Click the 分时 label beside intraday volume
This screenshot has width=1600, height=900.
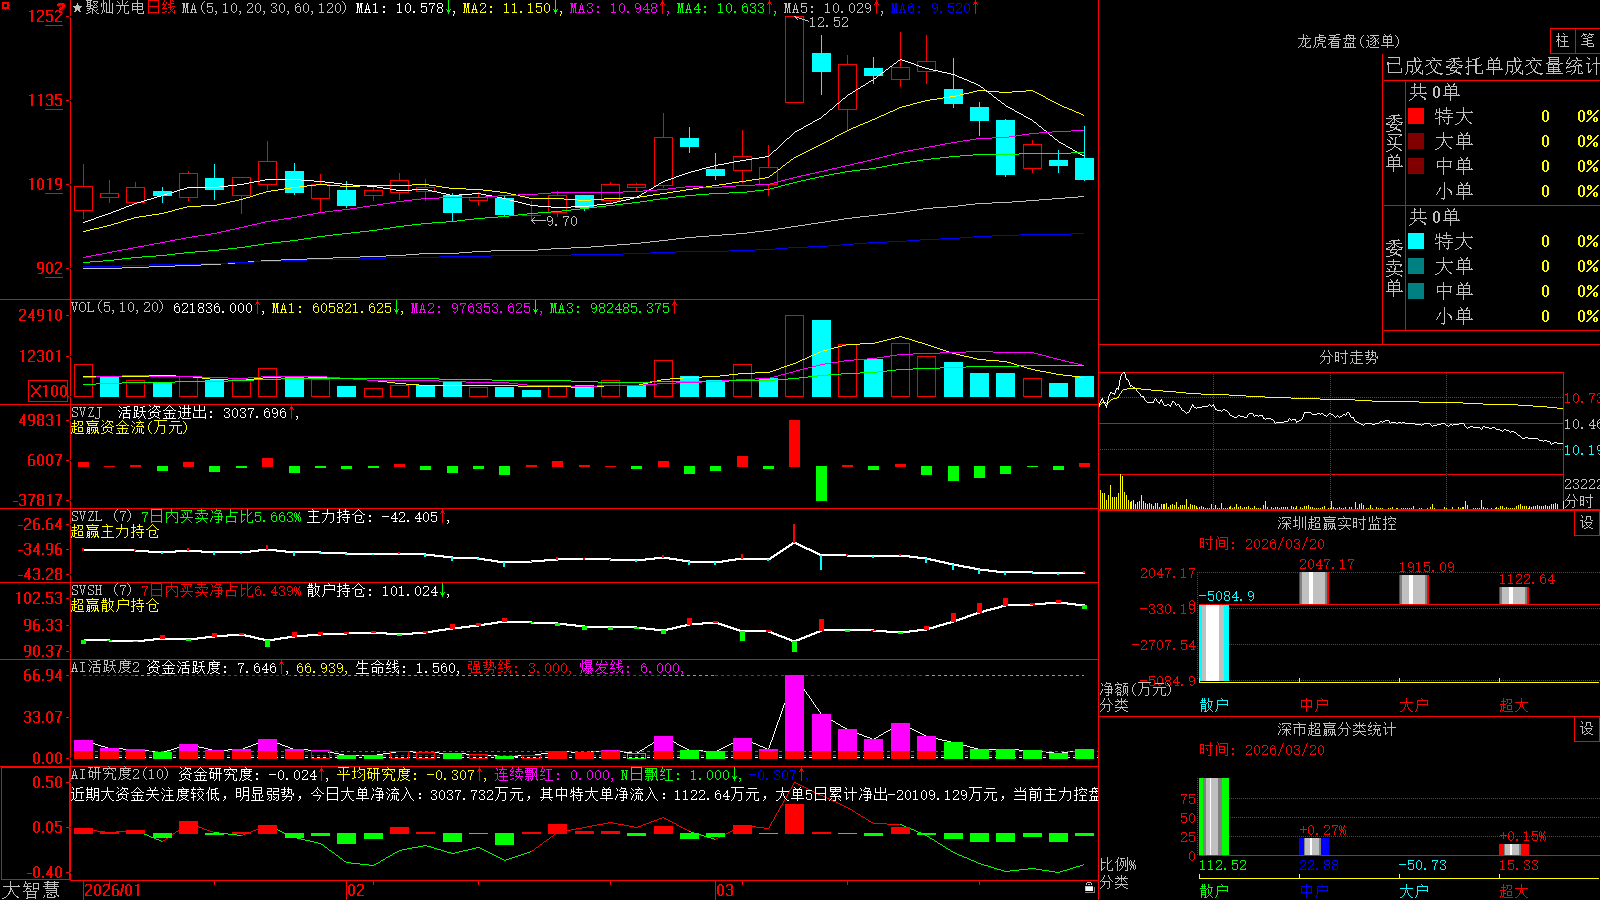point(1579,501)
